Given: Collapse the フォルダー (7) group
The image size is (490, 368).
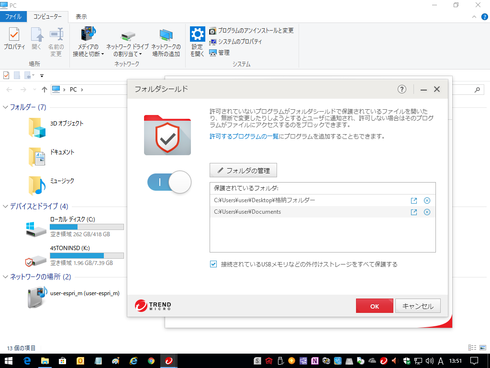Looking at the screenshot, I should coord(5,107).
